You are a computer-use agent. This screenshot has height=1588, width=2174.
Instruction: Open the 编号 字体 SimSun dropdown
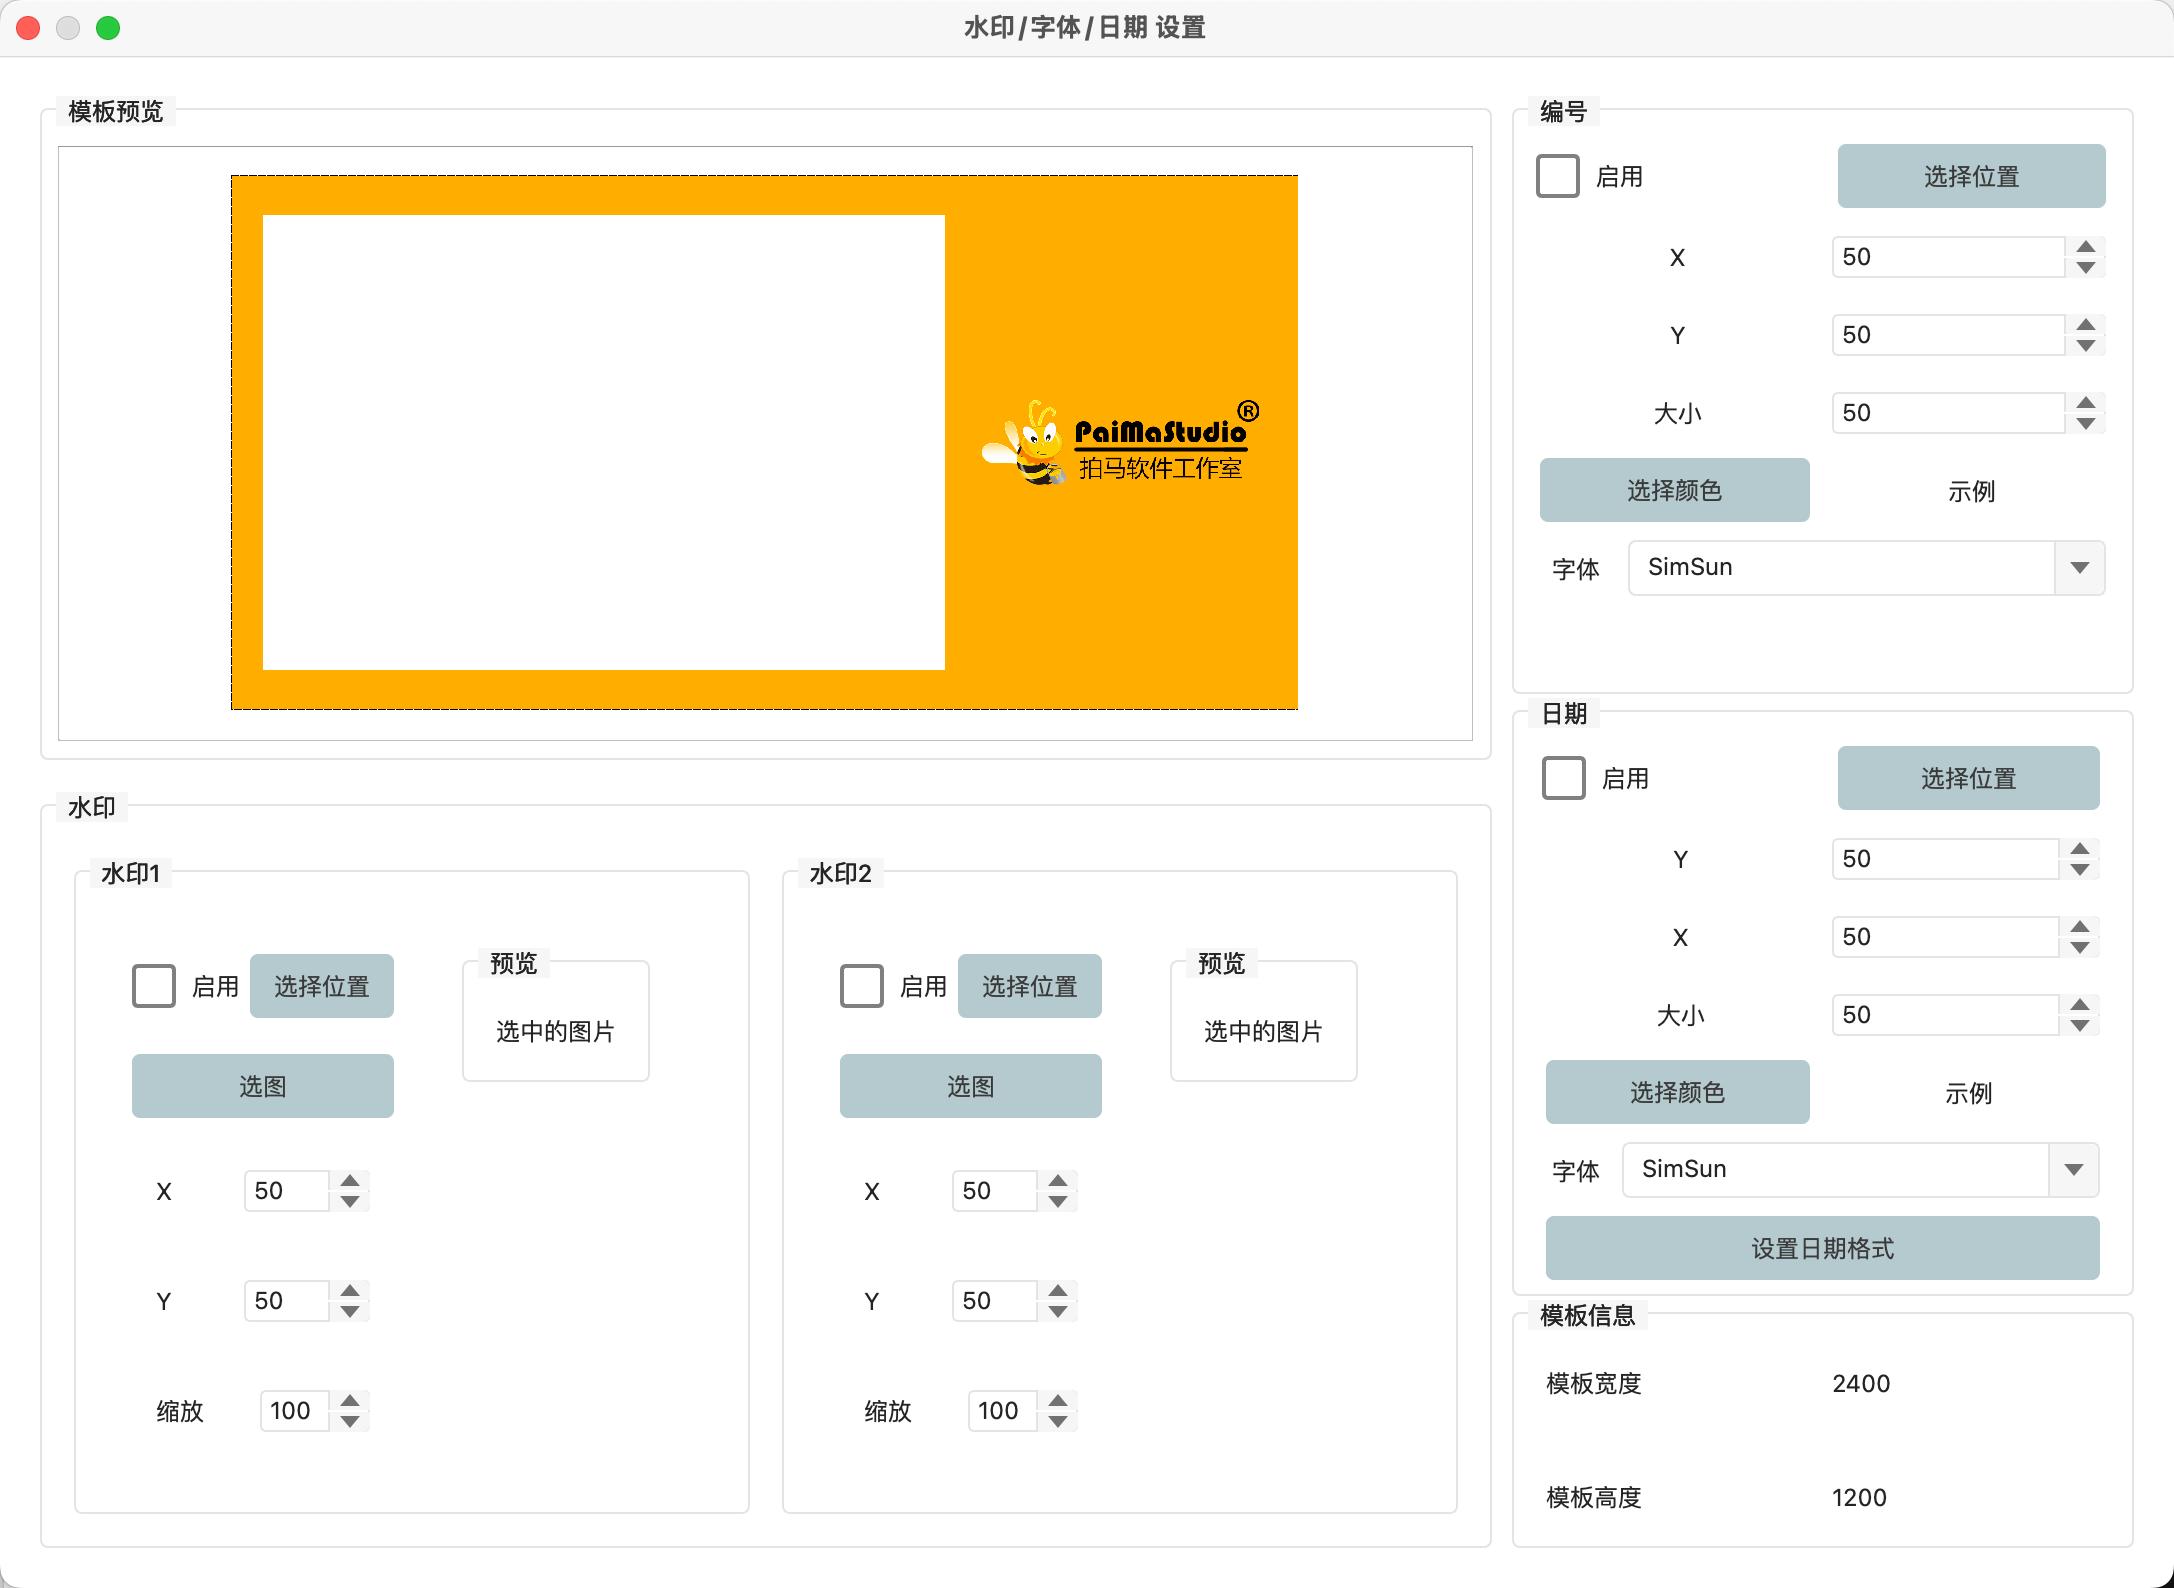(x=2079, y=568)
